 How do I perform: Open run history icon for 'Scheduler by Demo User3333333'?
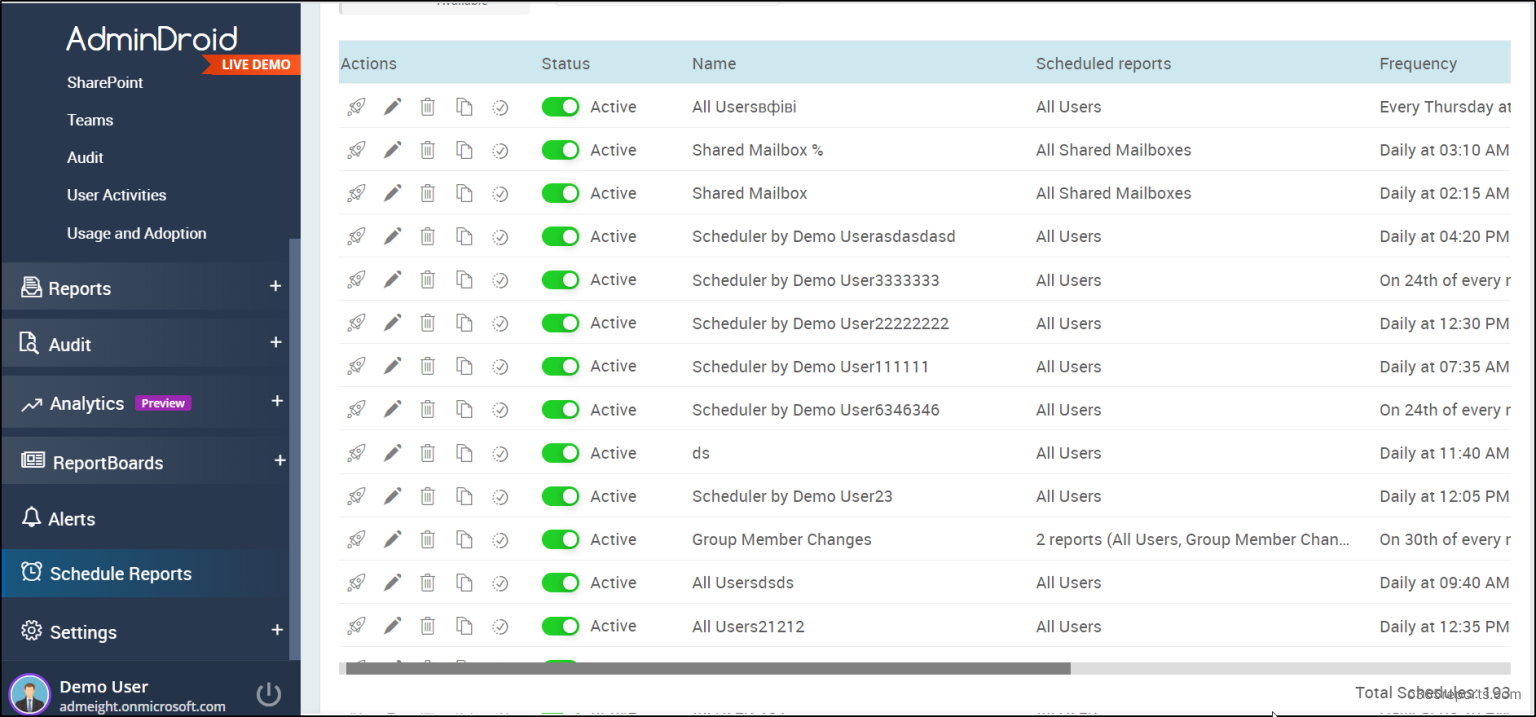coord(500,280)
